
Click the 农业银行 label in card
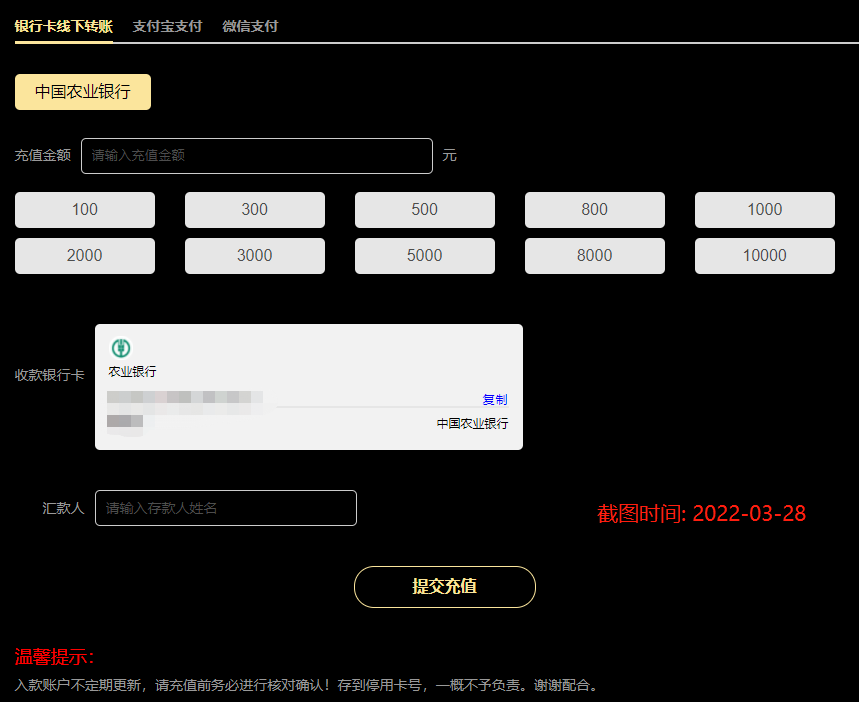click(132, 372)
